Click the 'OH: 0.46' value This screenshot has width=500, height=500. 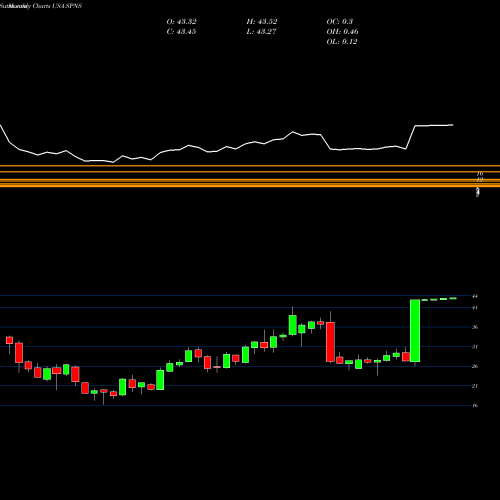pos(342,32)
